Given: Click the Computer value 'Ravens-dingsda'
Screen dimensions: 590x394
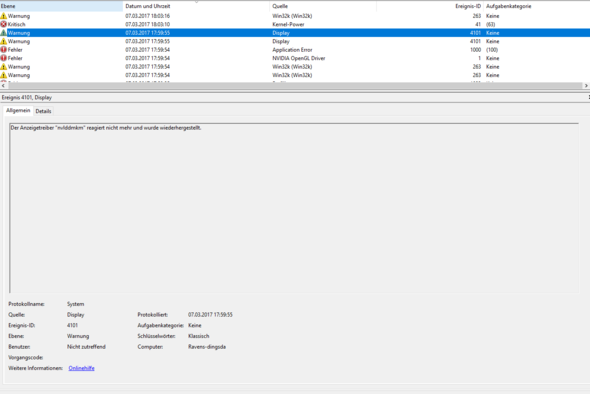Looking at the screenshot, I should 207,347.
